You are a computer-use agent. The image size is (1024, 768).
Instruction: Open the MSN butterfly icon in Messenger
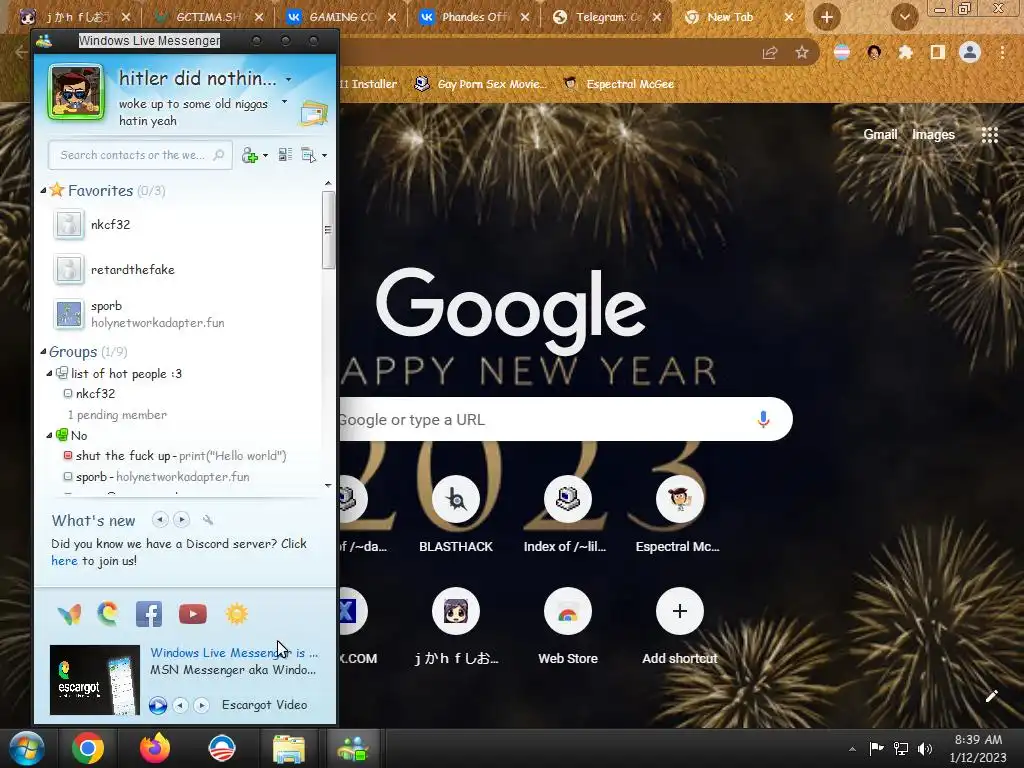coord(69,614)
